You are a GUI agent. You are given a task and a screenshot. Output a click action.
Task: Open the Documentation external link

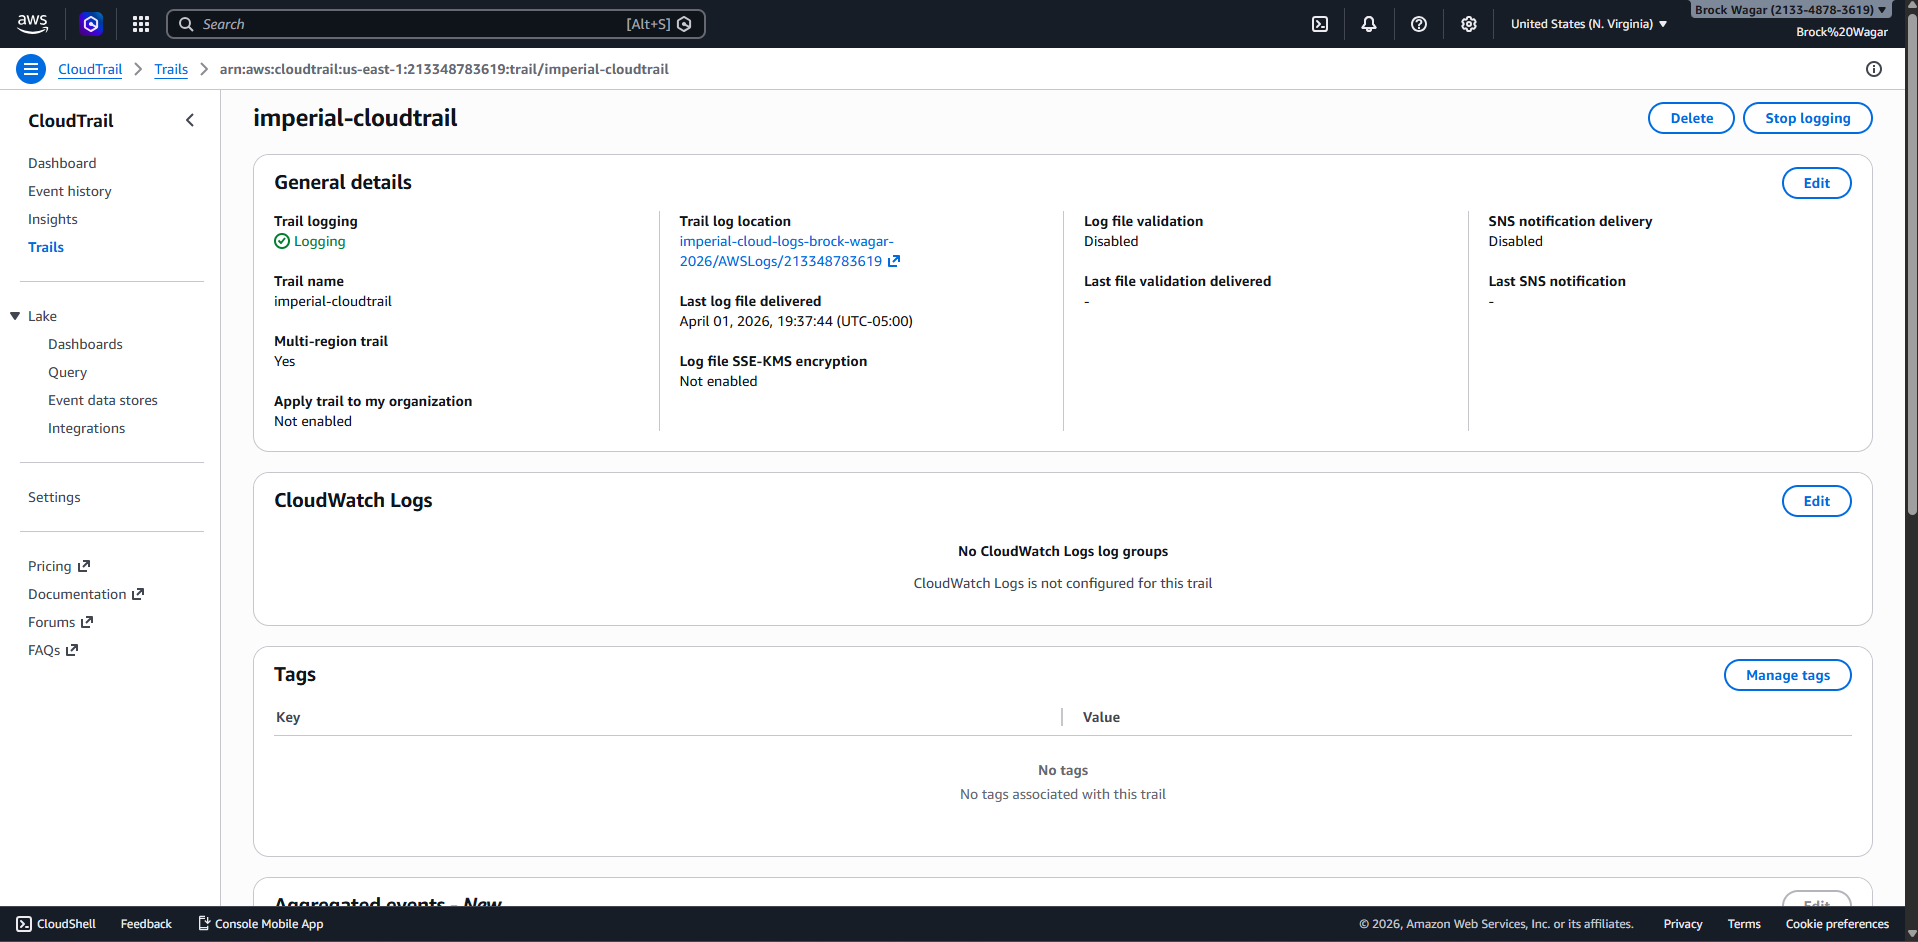[78, 593]
